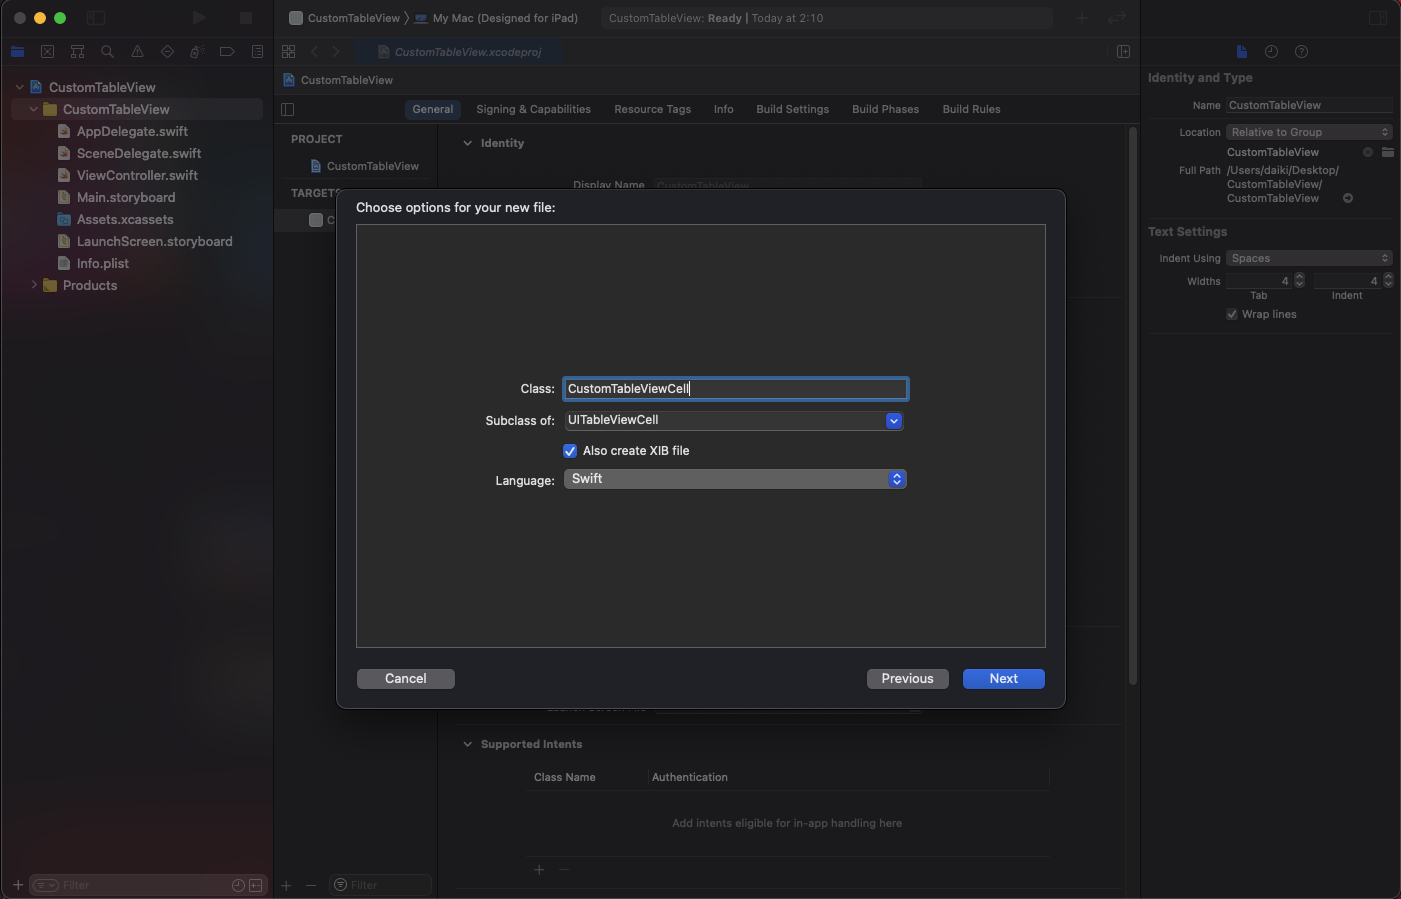The width and height of the screenshot is (1401, 899).
Task: Uncheck Also create XIB file
Action: (x=570, y=451)
